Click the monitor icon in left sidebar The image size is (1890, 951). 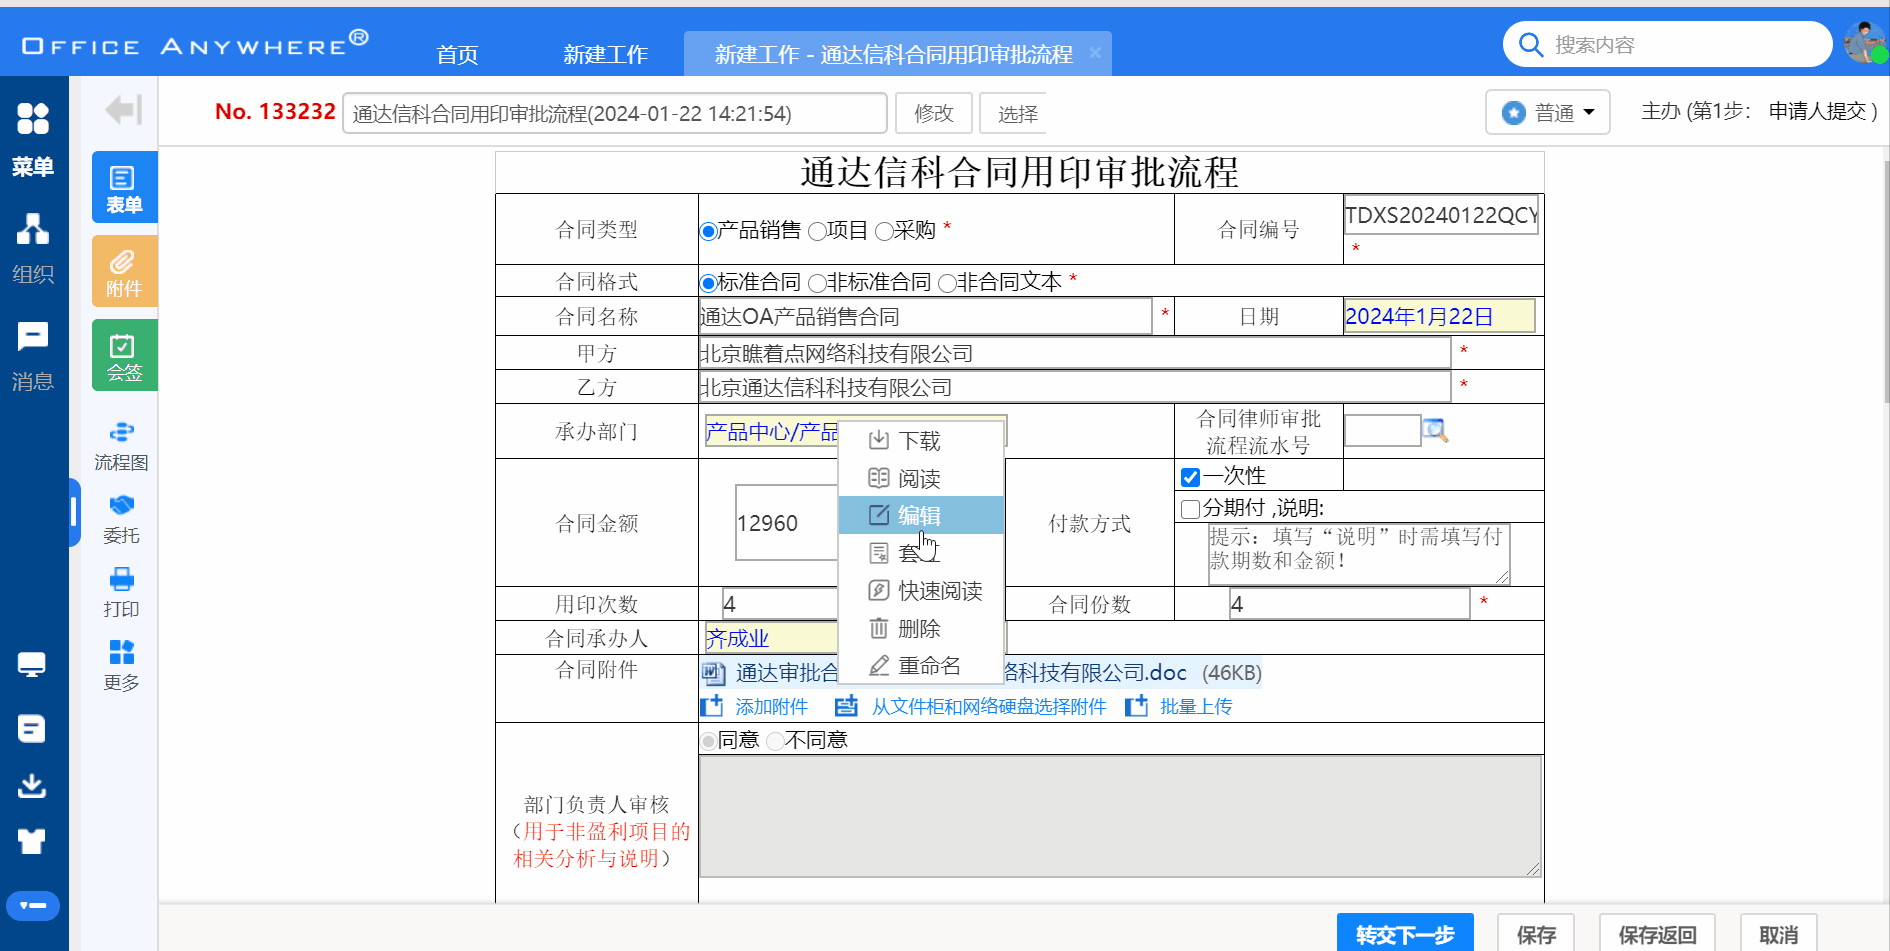pyautogui.click(x=32, y=665)
